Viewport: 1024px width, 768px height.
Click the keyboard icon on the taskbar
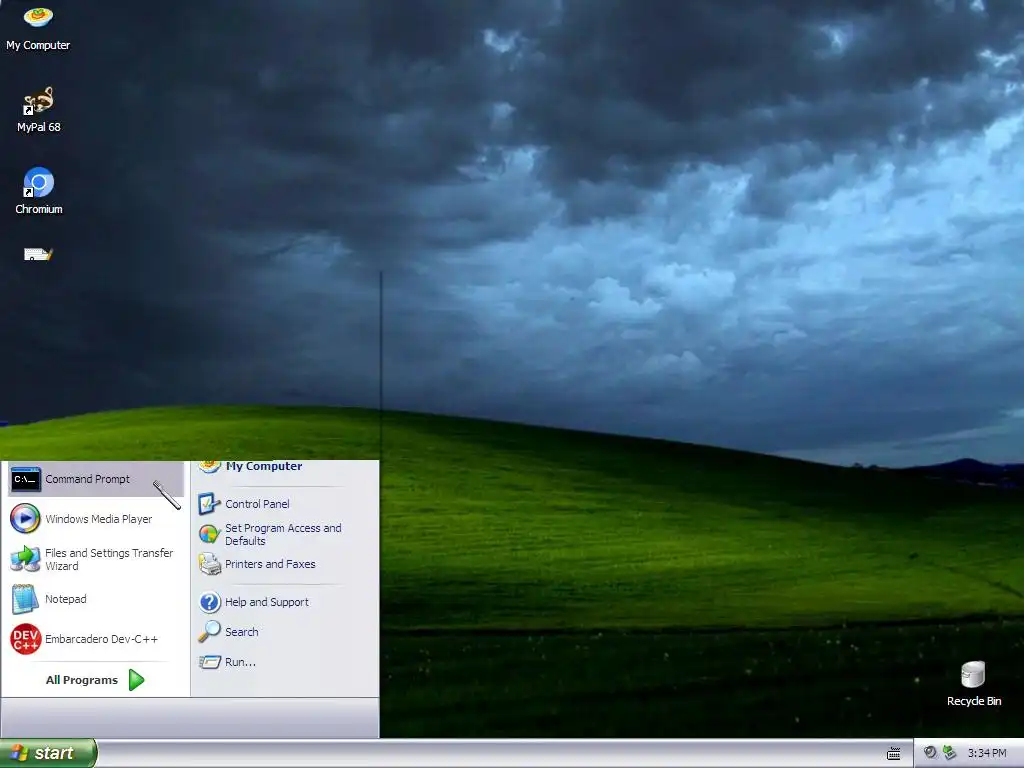(894, 754)
